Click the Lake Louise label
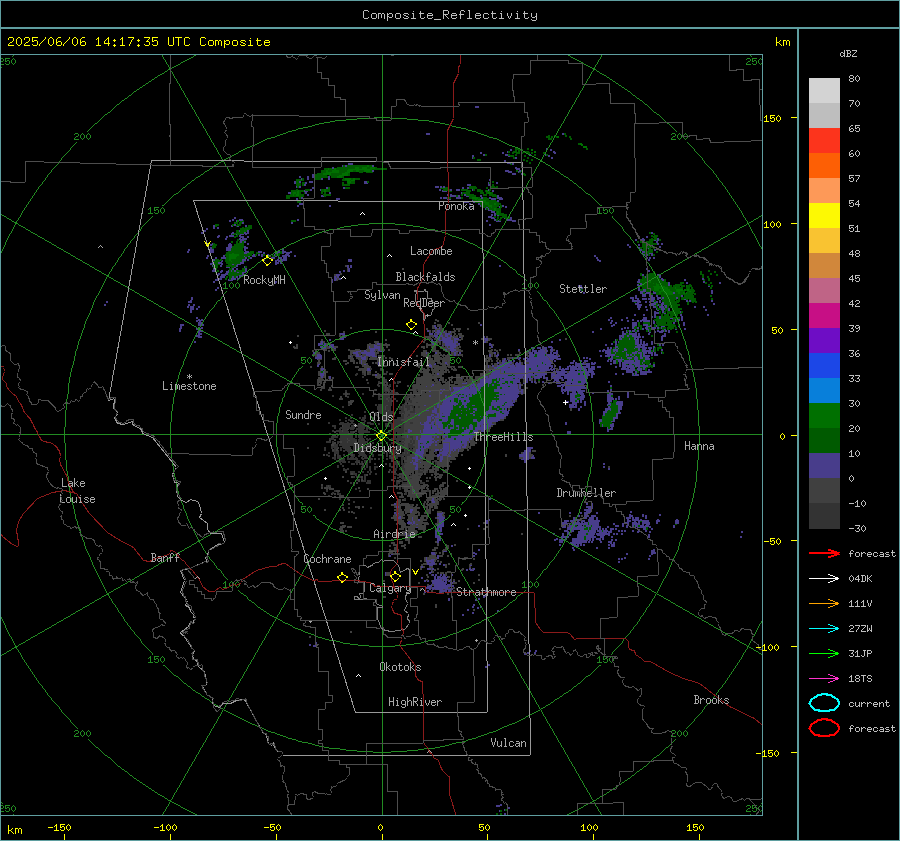This screenshot has height=841, width=900. point(77,491)
